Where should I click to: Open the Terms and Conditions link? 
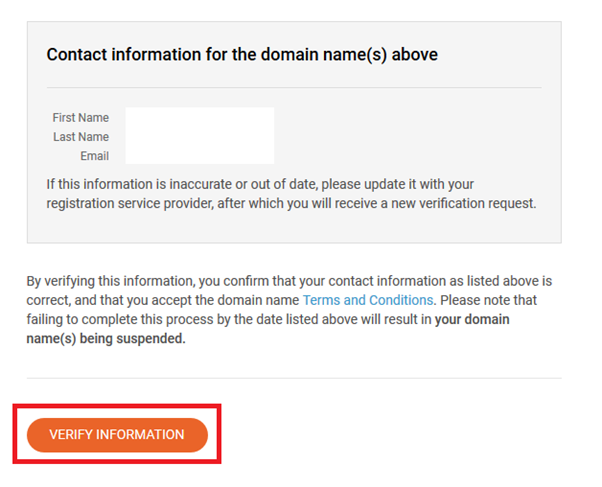pyautogui.click(x=368, y=300)
